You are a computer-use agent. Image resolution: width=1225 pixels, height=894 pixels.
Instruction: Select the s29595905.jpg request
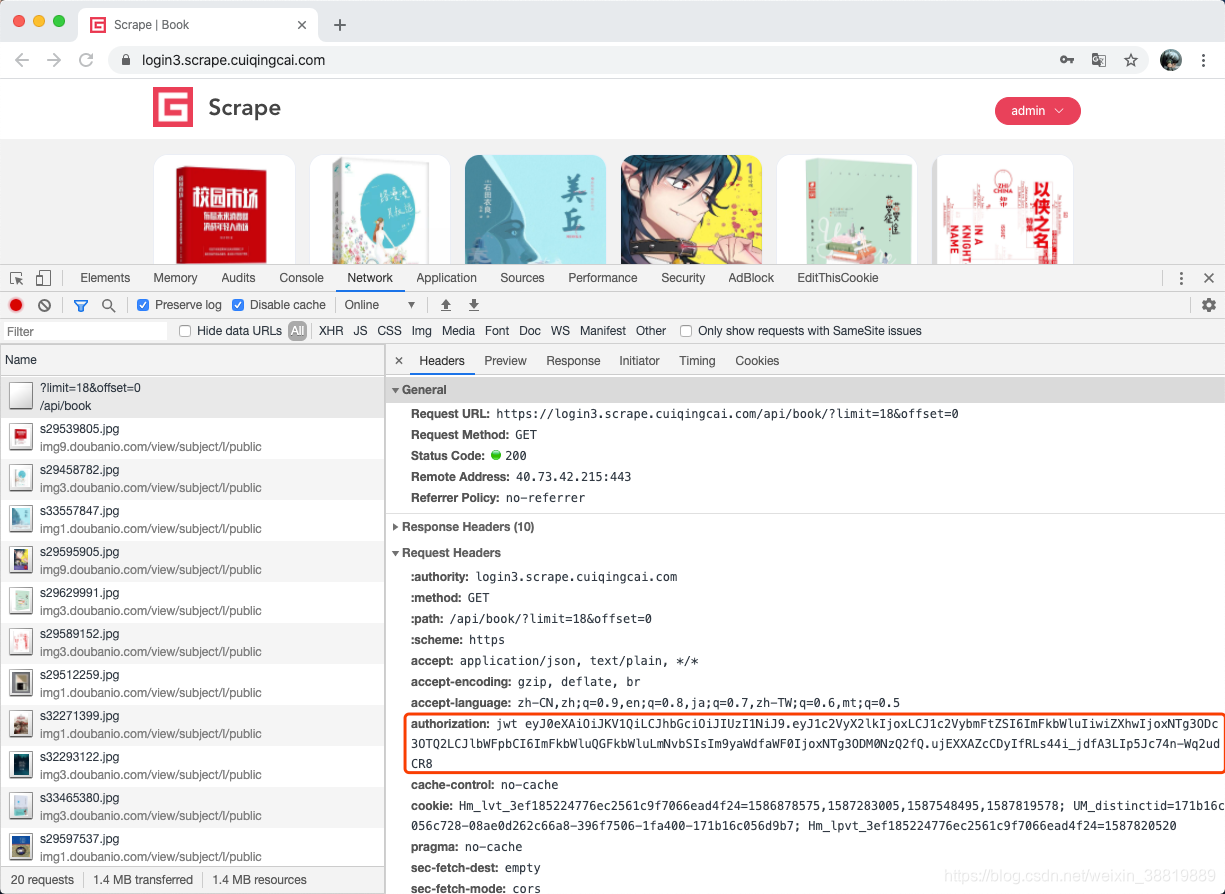pos(192,561)
